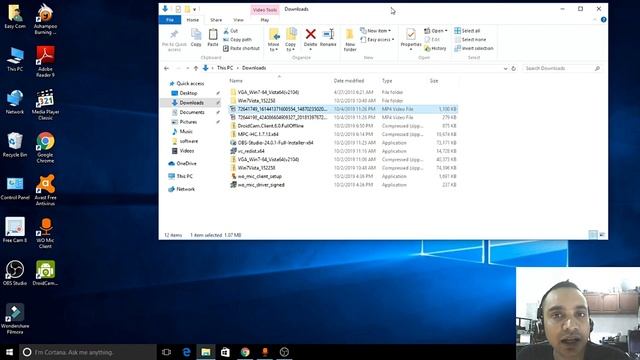Viewport: 640px width, 360px height.
Task: Switch to the Play ribbon tab
Action: [265, 20]
